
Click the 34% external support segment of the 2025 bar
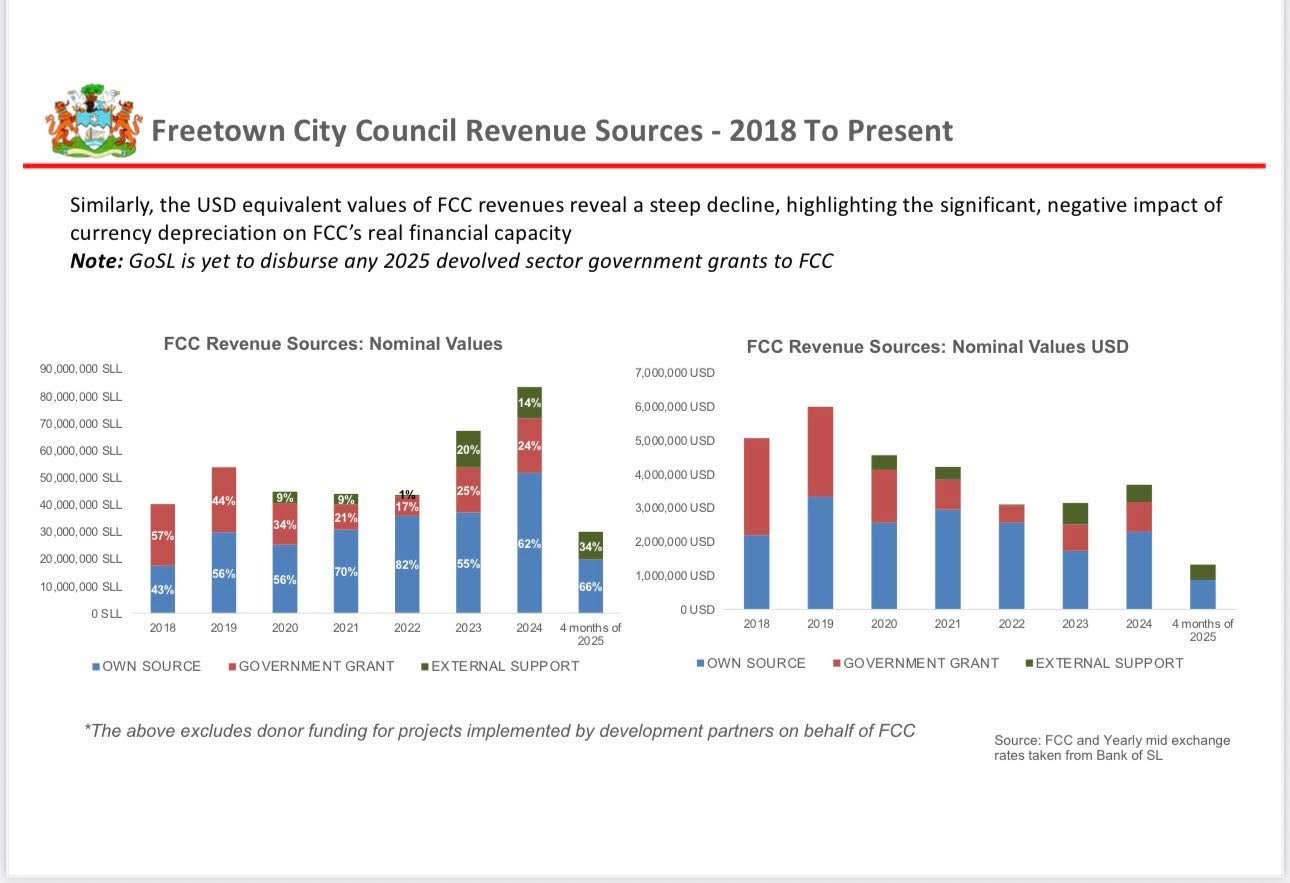590,546
